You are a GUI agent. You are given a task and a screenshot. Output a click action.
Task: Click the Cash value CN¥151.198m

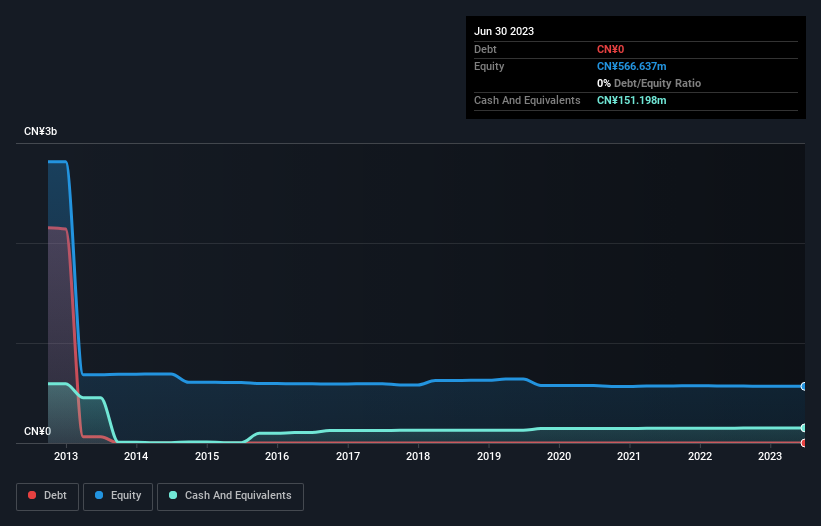pos(631,100)
